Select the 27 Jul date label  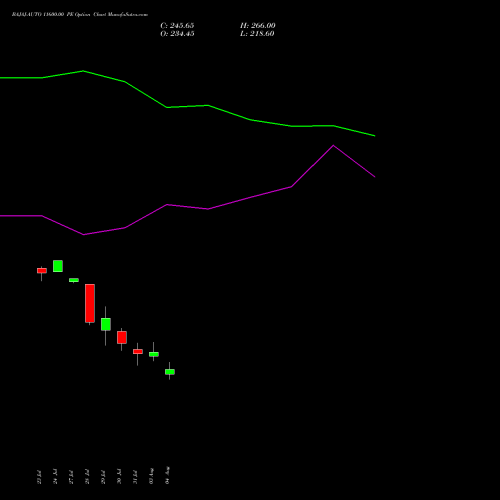coord(71,477)
